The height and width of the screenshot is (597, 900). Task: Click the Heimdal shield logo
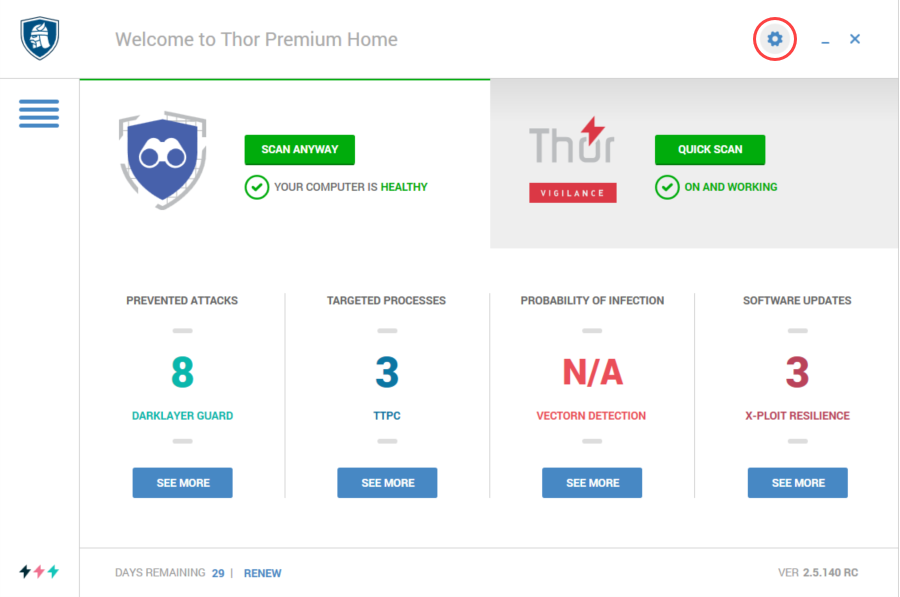(40, 38)
